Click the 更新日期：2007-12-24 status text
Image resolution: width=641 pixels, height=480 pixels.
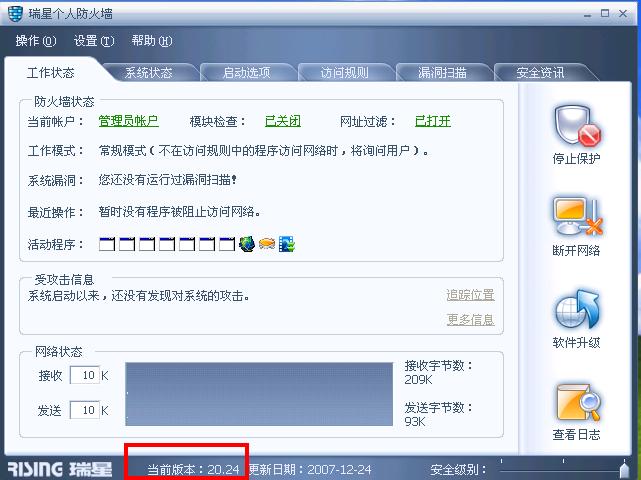coord(311,469)
